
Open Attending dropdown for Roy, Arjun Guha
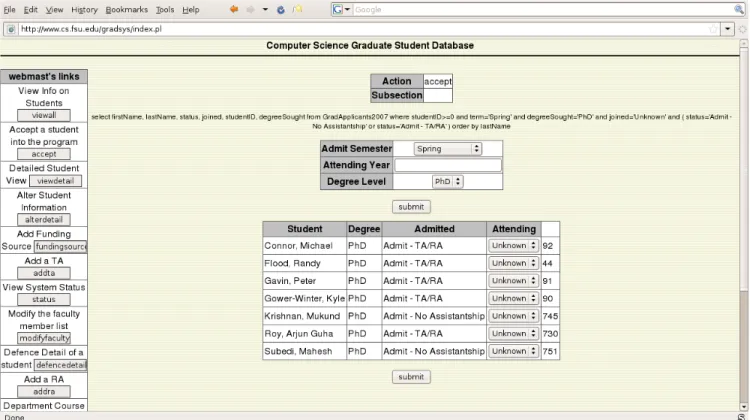[x=513, y=333]
